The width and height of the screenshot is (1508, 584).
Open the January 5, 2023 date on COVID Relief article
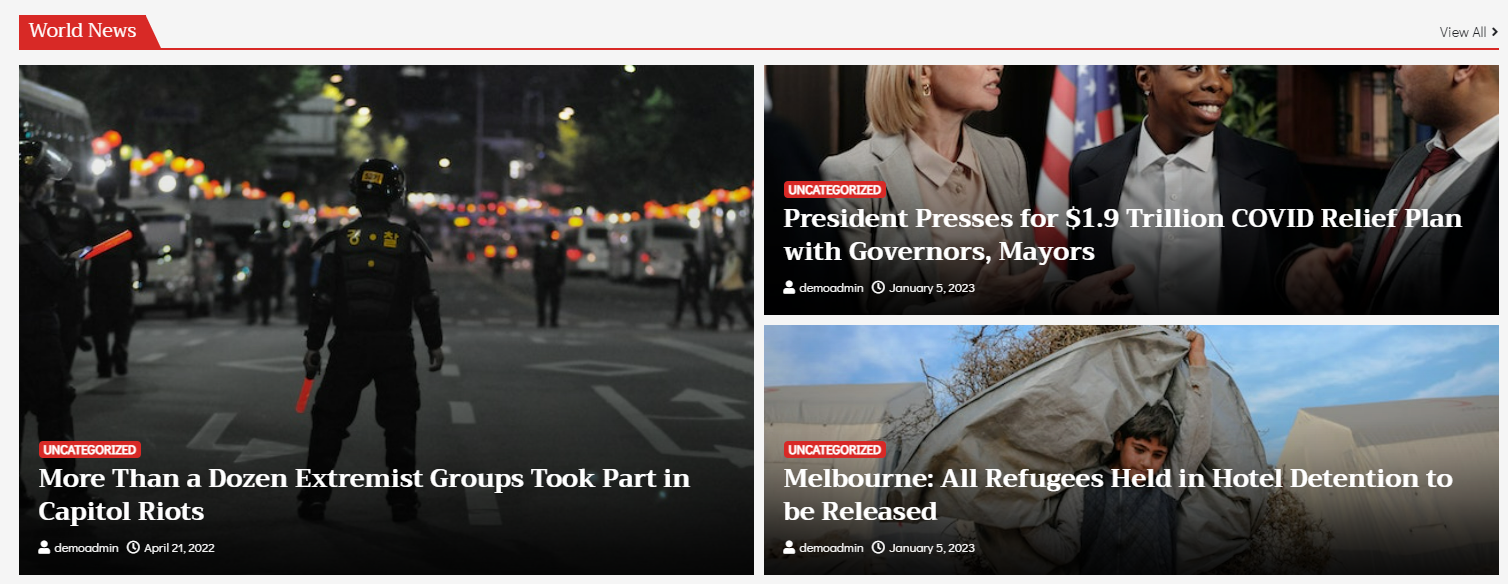coord(932,288)
